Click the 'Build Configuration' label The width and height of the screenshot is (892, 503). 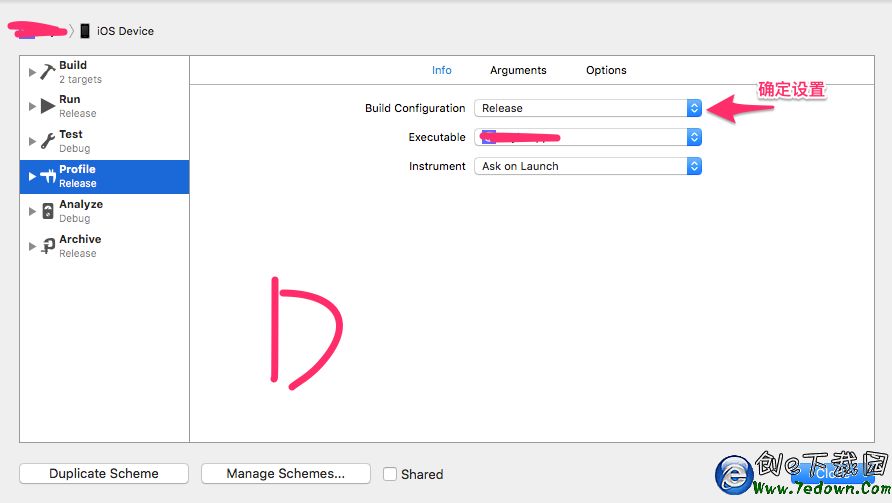point(415,108)
